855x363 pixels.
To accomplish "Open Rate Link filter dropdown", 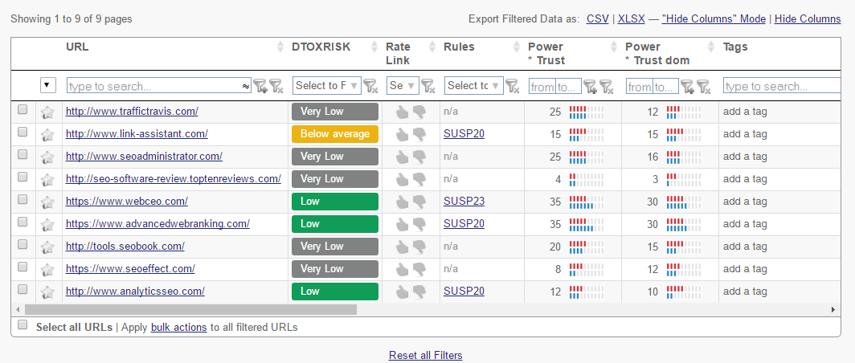I will tap(402, 86).
